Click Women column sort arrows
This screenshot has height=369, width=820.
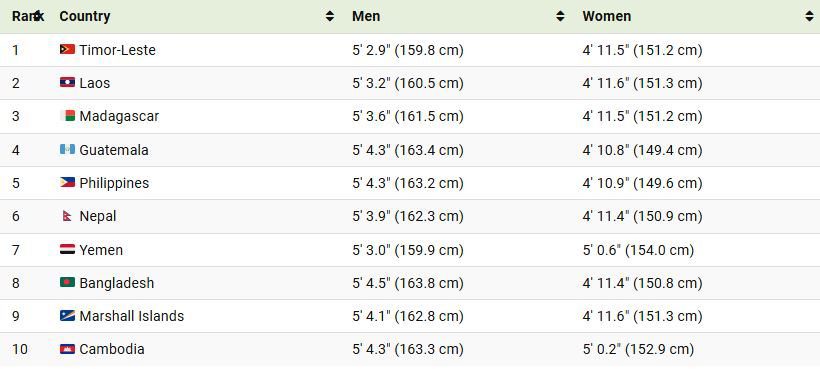[x=809, y=16]
